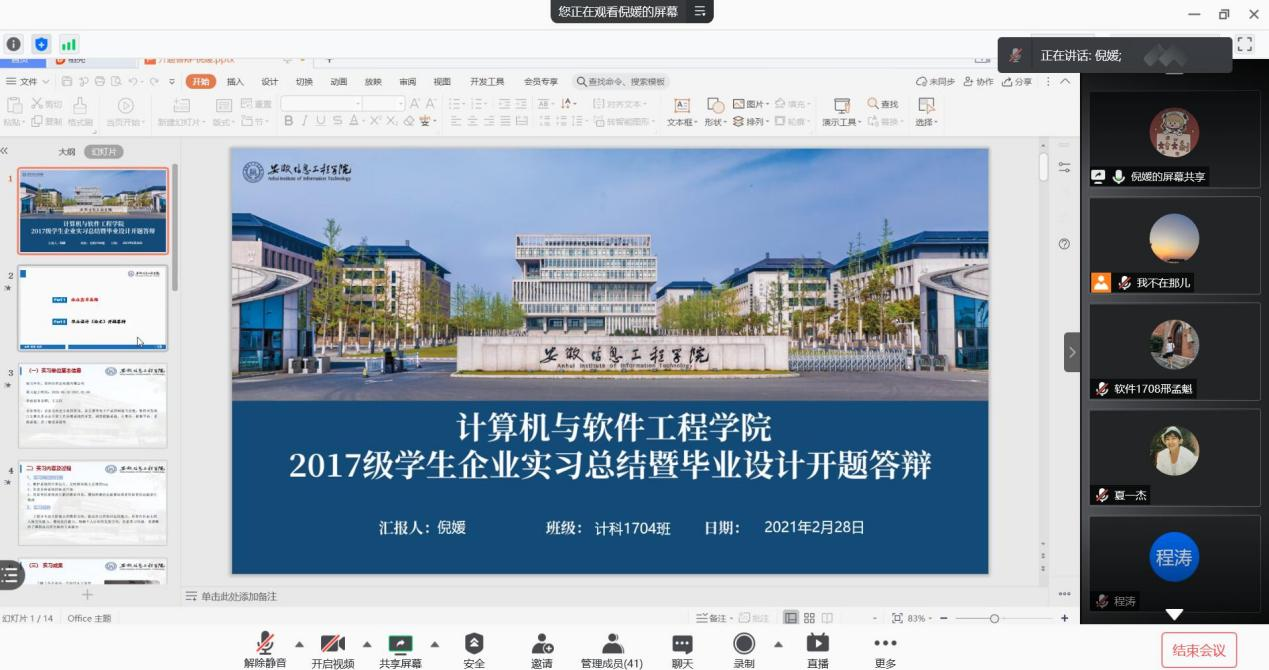
Task: Open the 形状 shapes tool
Action: (x=712, y=122)
